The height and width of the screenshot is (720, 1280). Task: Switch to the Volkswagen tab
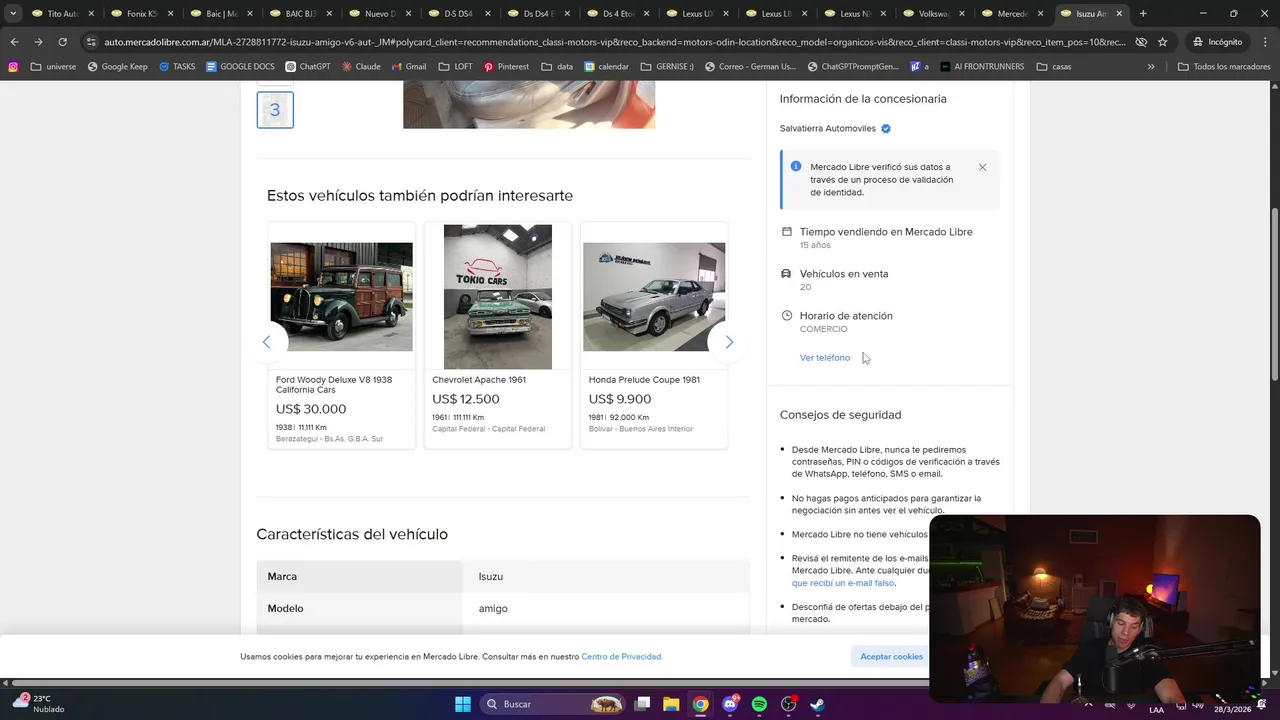coord(933,14)
